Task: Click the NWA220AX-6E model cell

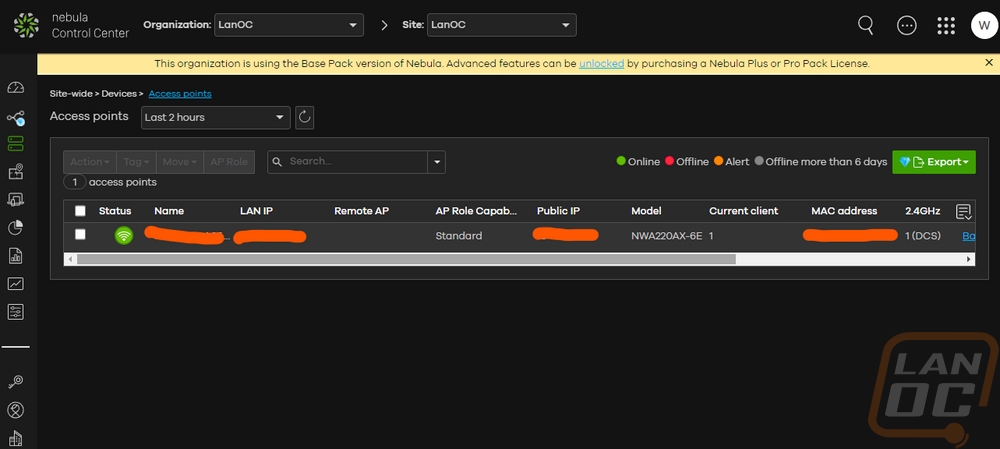Action: [x=666, y=236]
